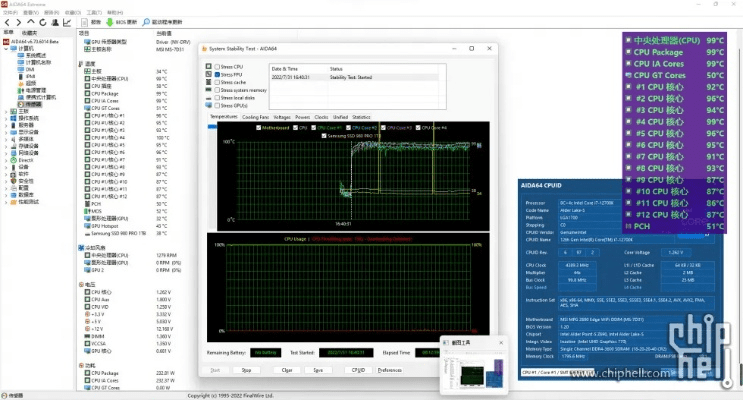Switch to the Cooling Fans tab
Viewport: 743px width, 400px height.
pos(255,117)
